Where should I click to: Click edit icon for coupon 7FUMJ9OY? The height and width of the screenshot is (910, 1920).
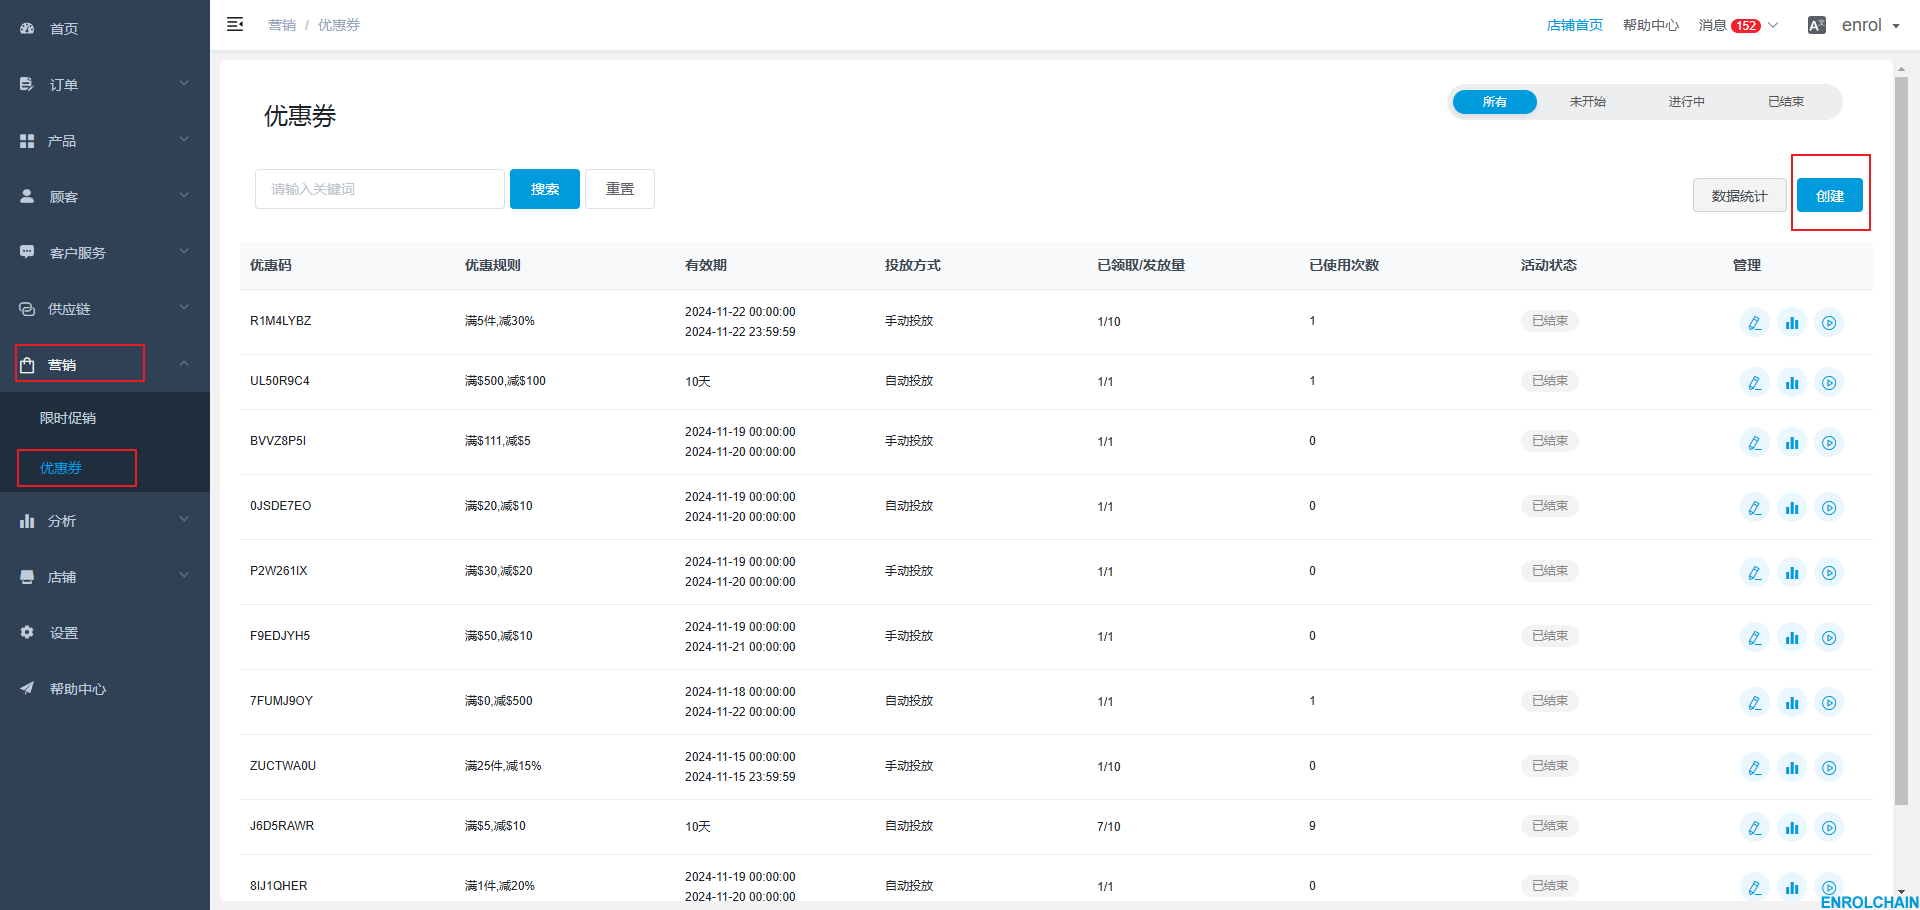pos(1755,702)
